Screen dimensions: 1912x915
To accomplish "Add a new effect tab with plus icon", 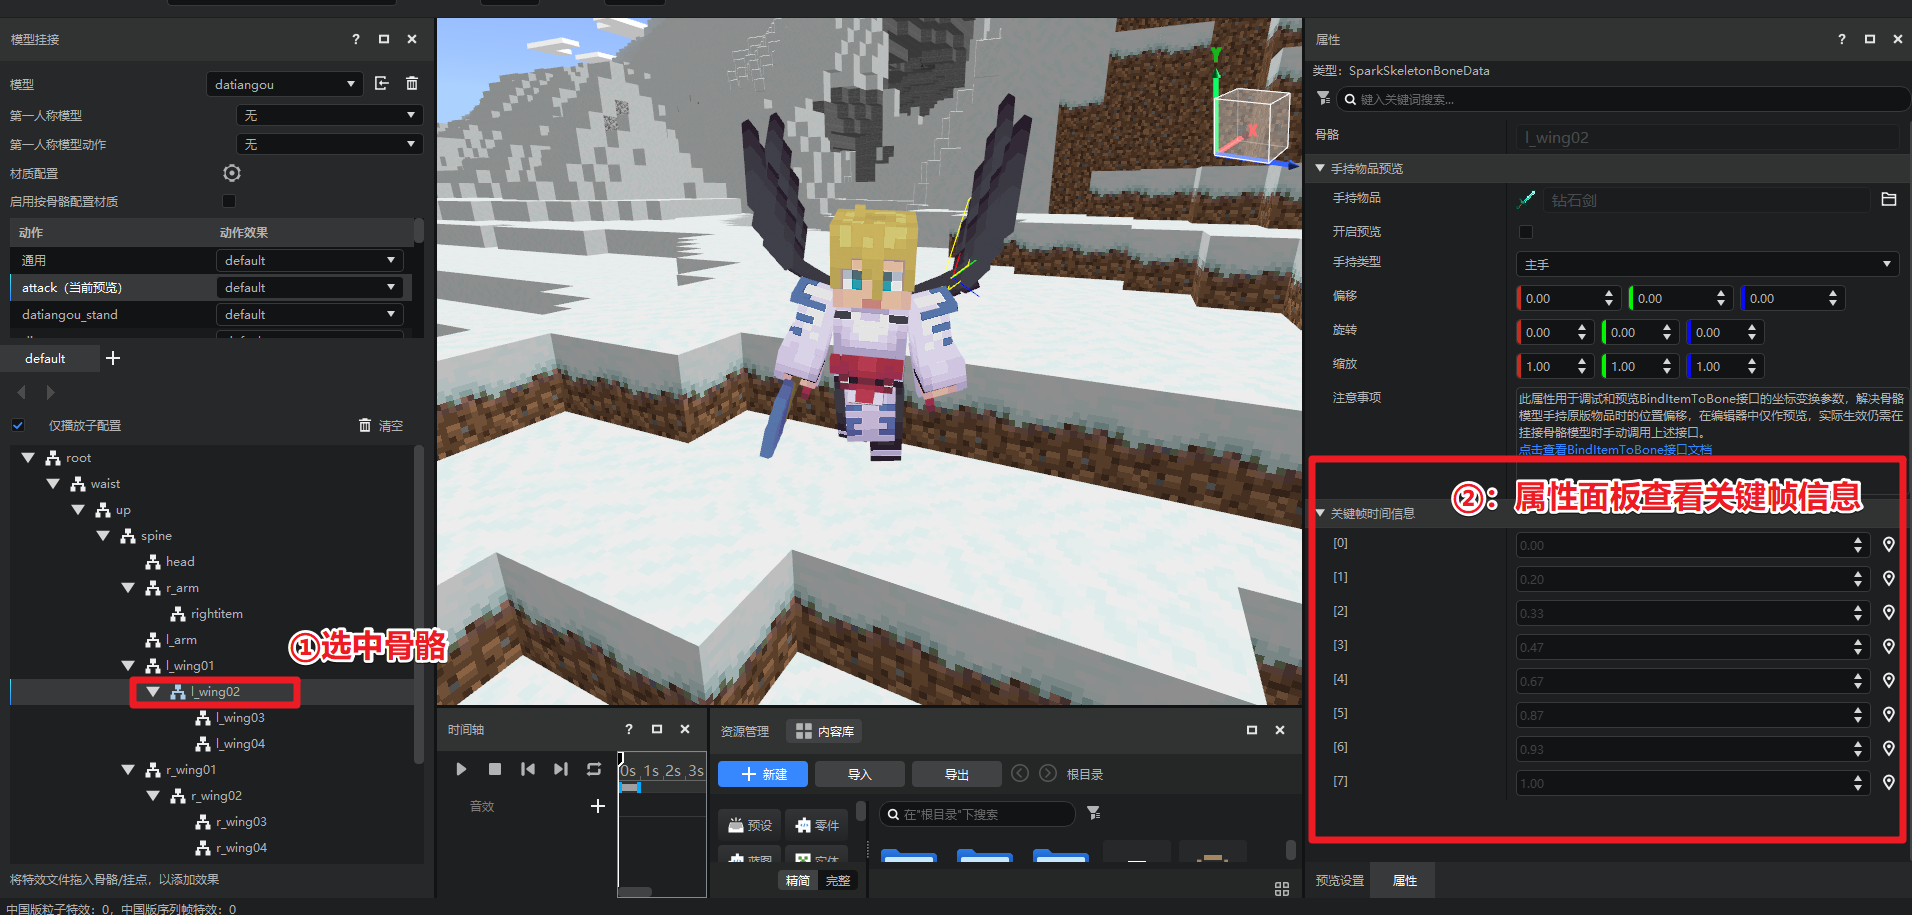I will [113, 358].
